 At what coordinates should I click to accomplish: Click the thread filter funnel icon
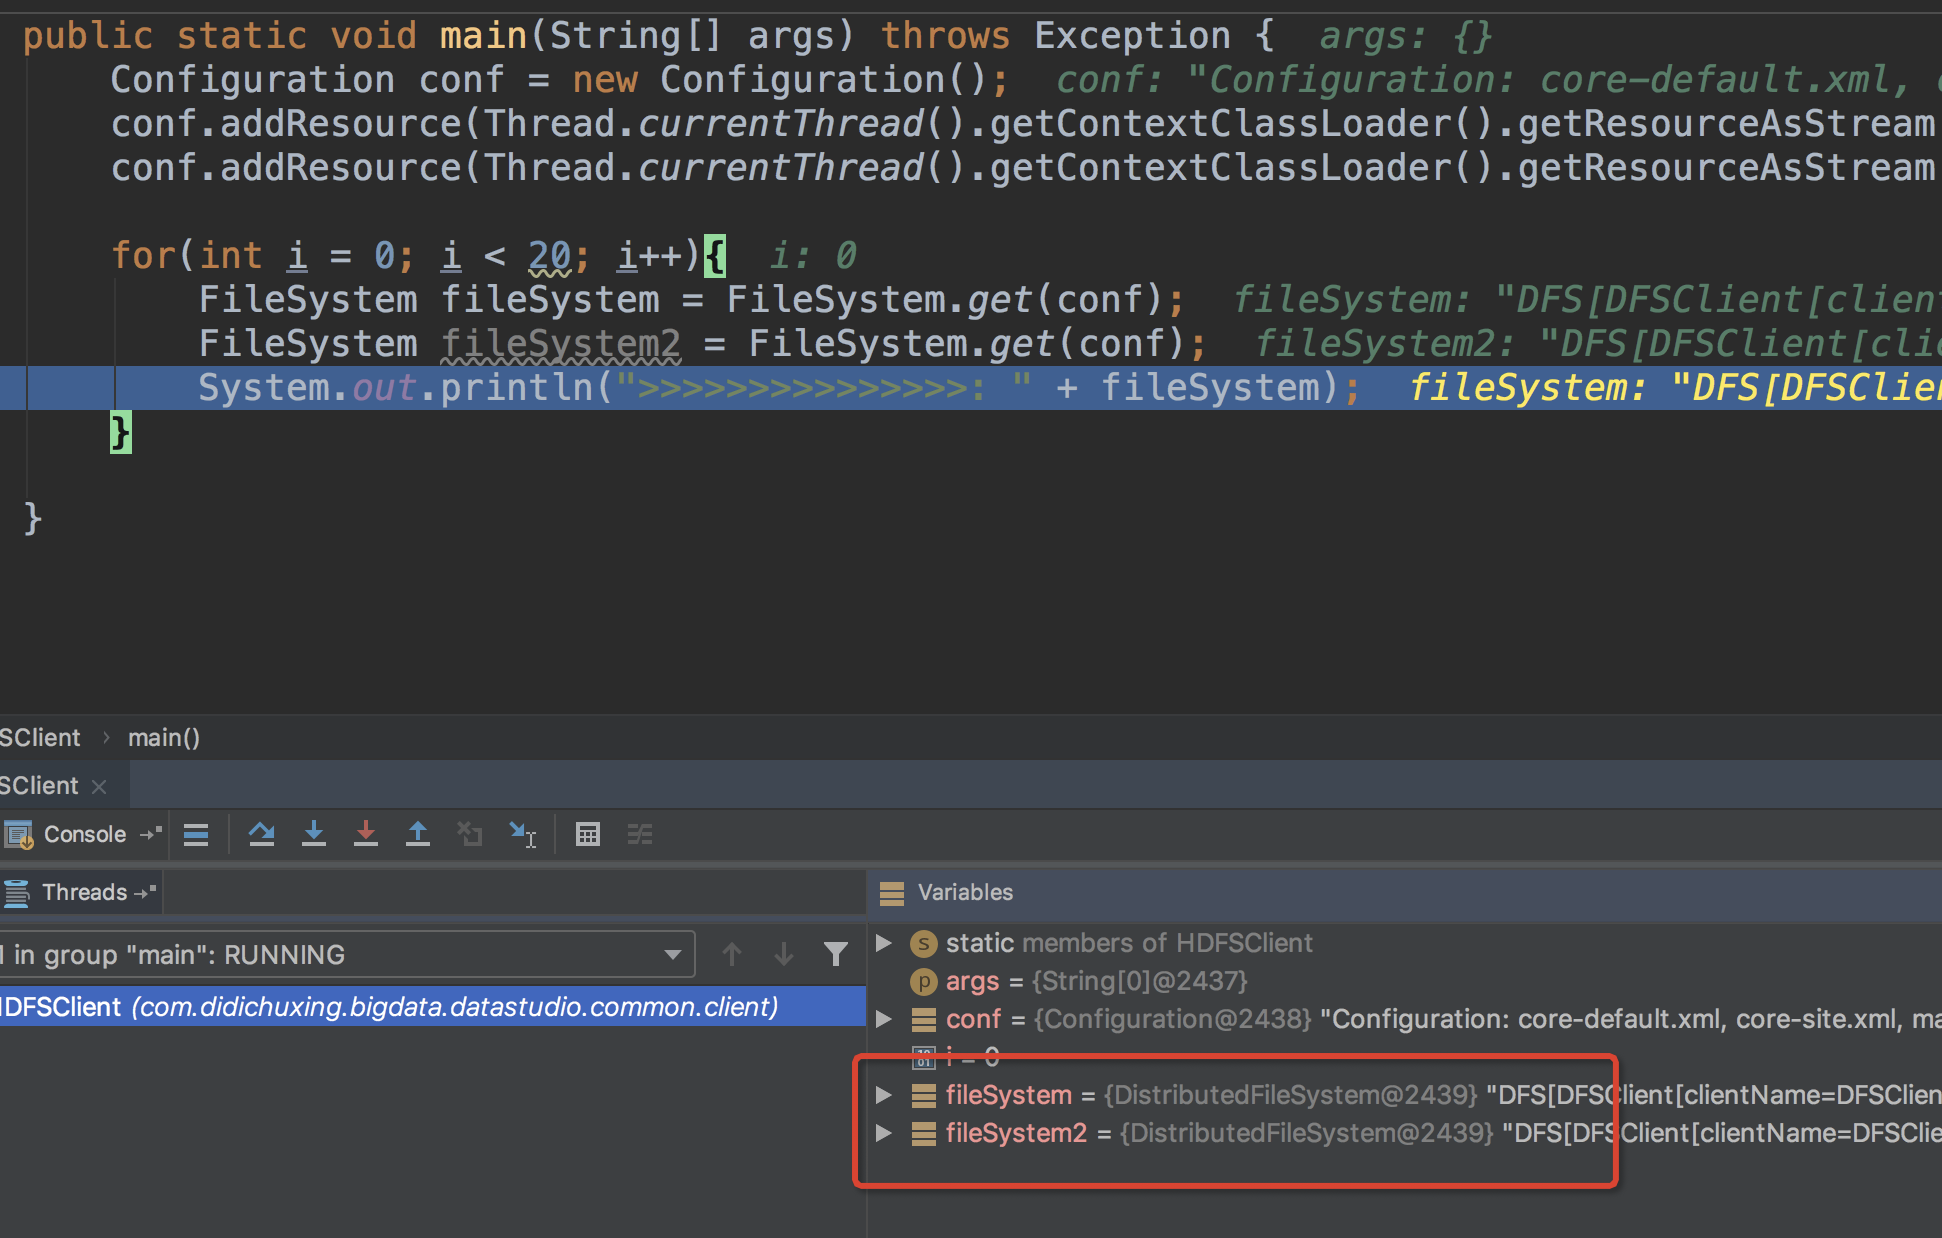[x=836, y=955]
